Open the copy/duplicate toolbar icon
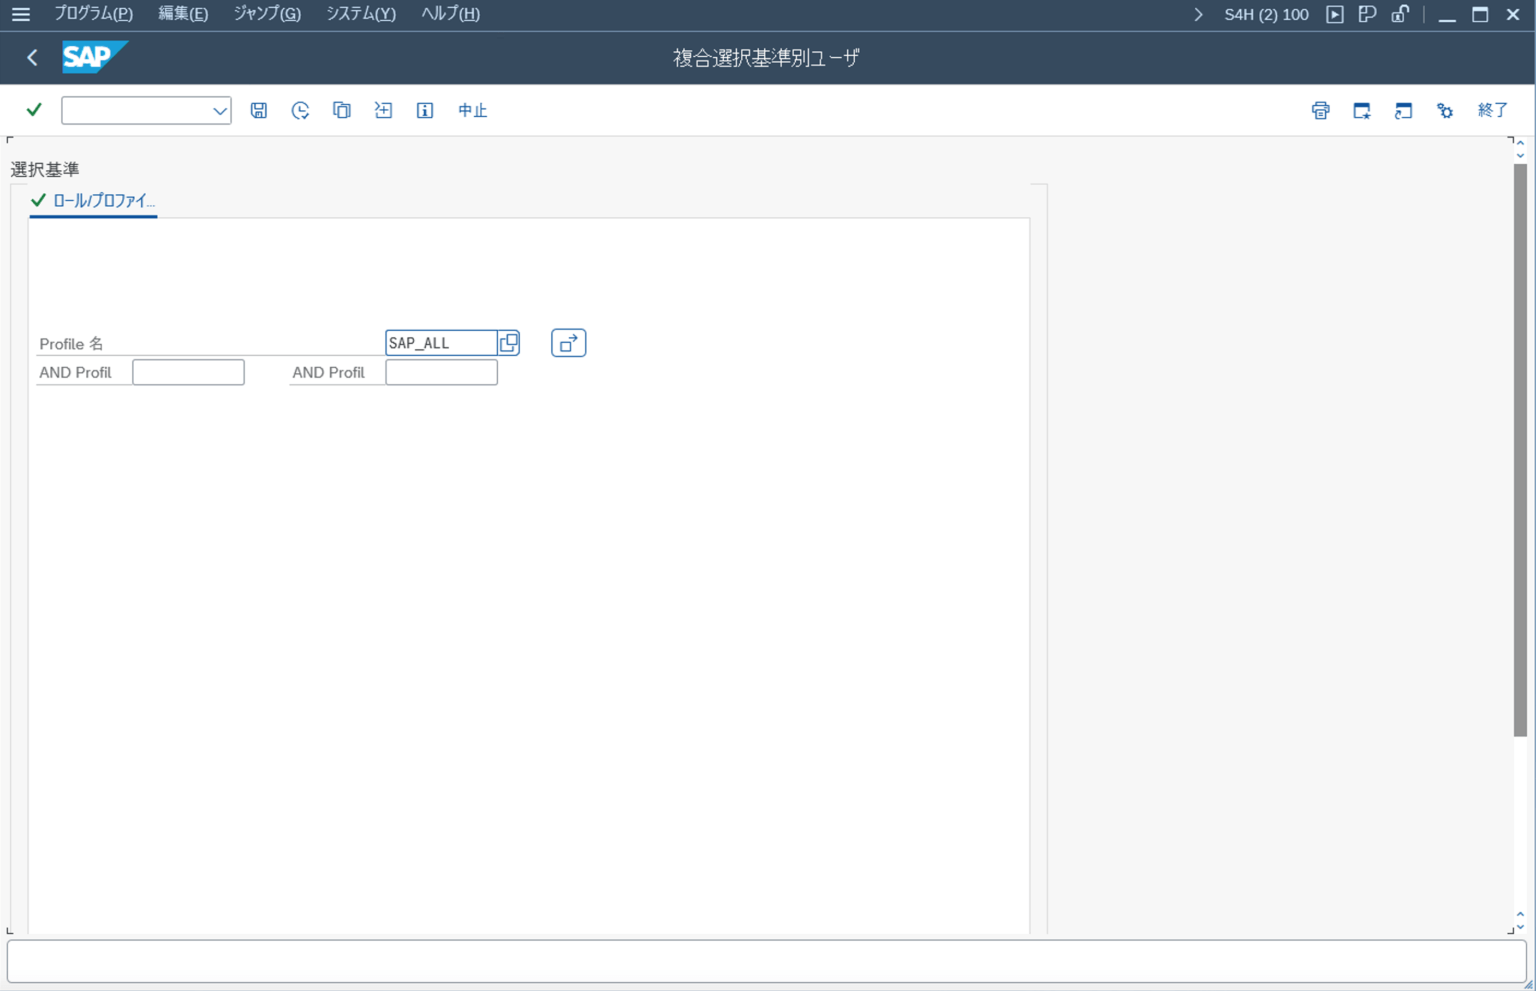Screen dimensions: 1536x991 click(341, 110)
